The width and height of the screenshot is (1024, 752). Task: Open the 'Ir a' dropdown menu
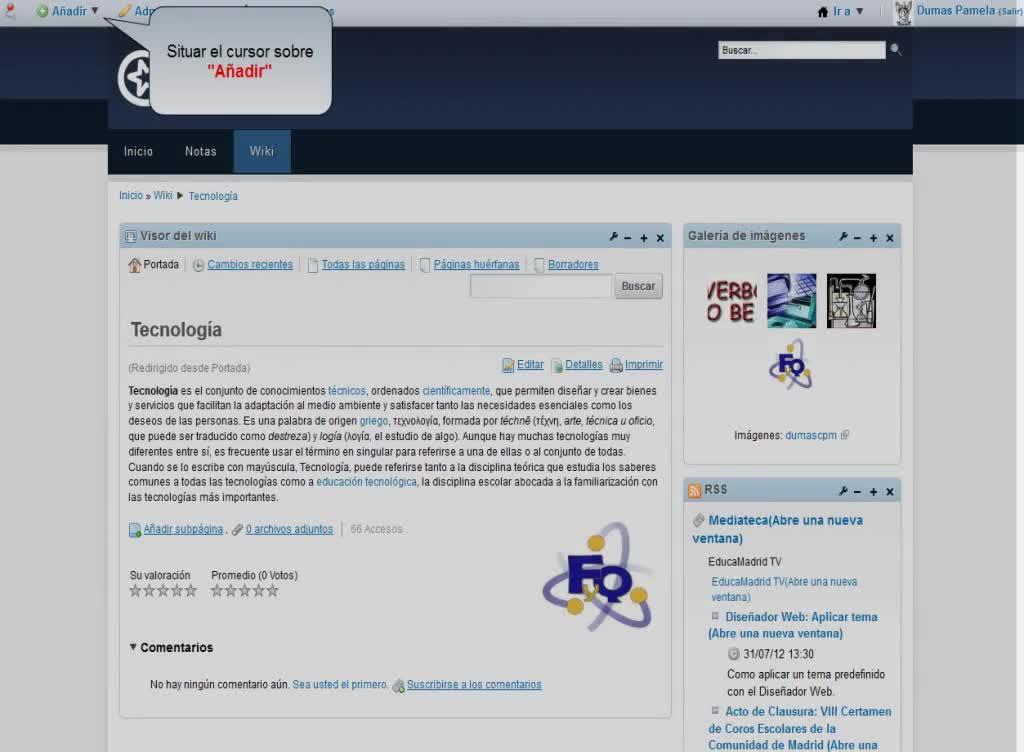[848, 11]
